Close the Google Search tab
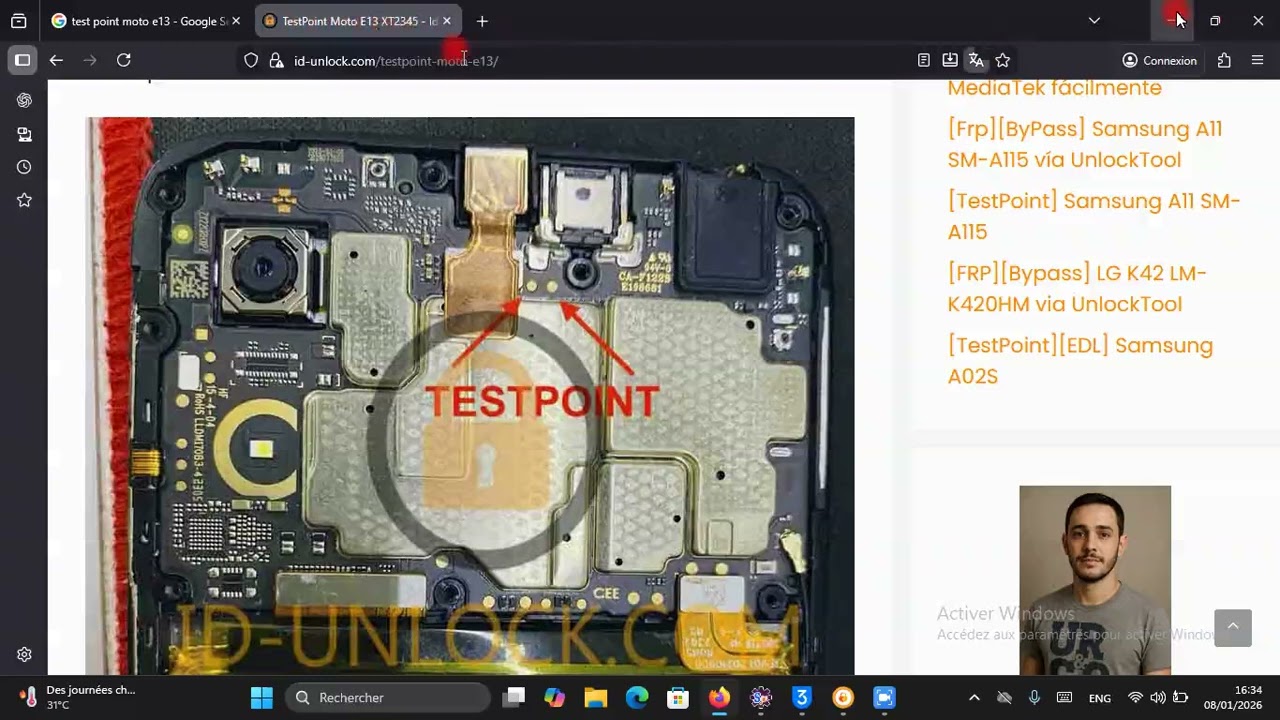The width and height of the screenshot is (1280, 720). tap(236, 21)
